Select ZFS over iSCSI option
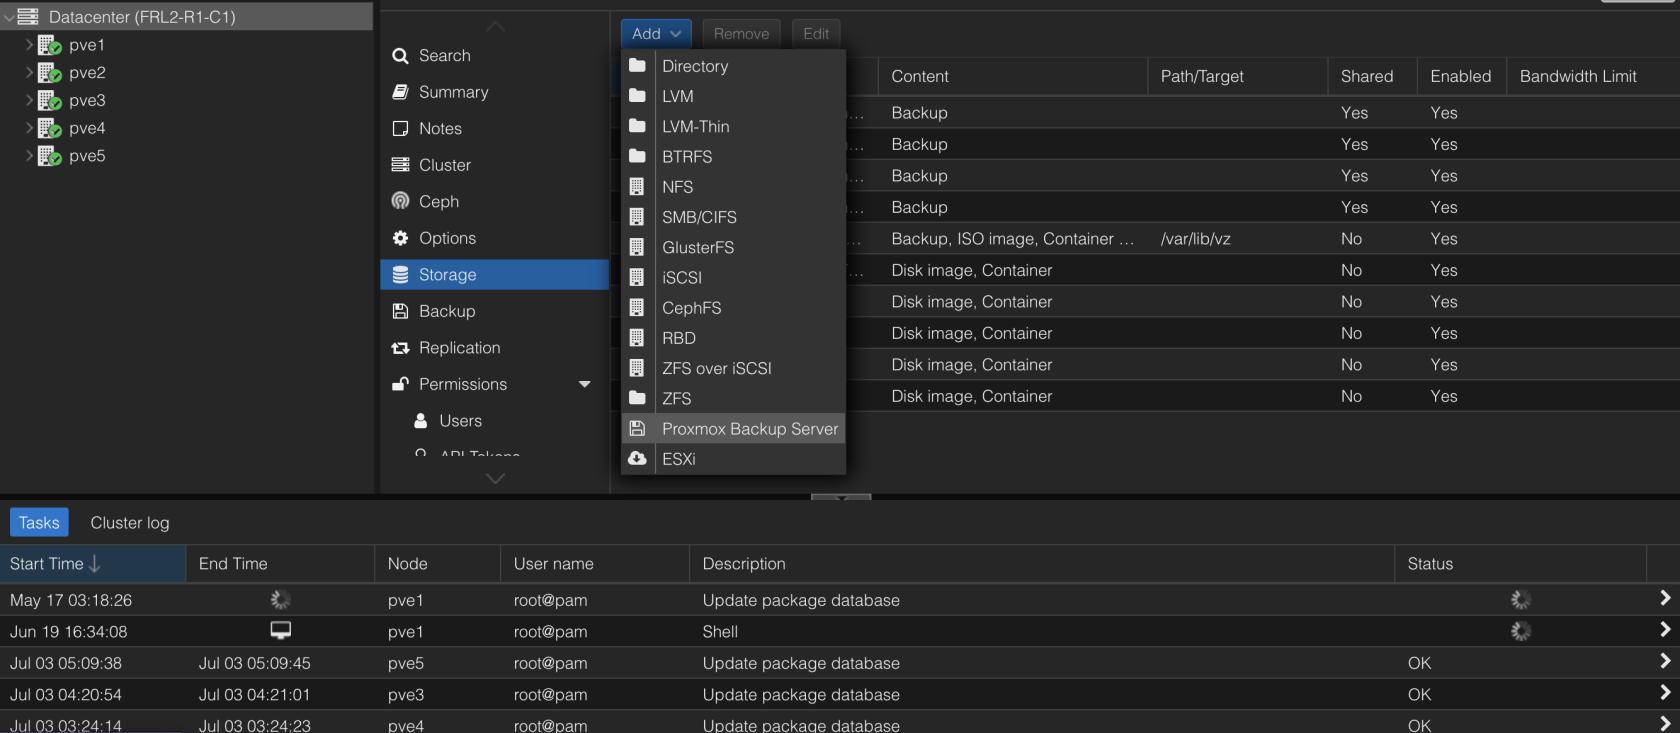Viewport: 1680px width, 733px height. (734, 368)
